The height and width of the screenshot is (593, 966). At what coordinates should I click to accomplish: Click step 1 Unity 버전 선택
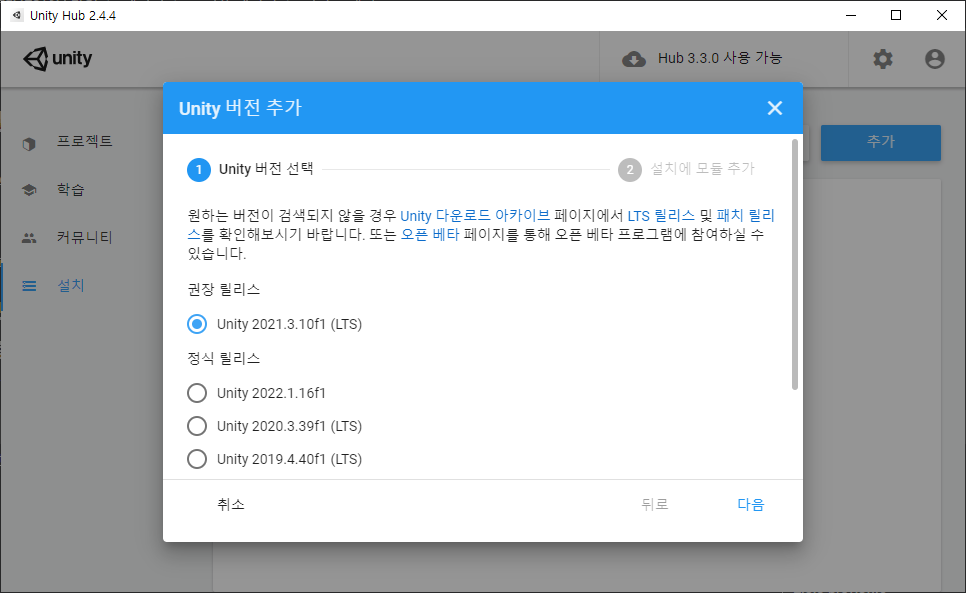(250, 169)
